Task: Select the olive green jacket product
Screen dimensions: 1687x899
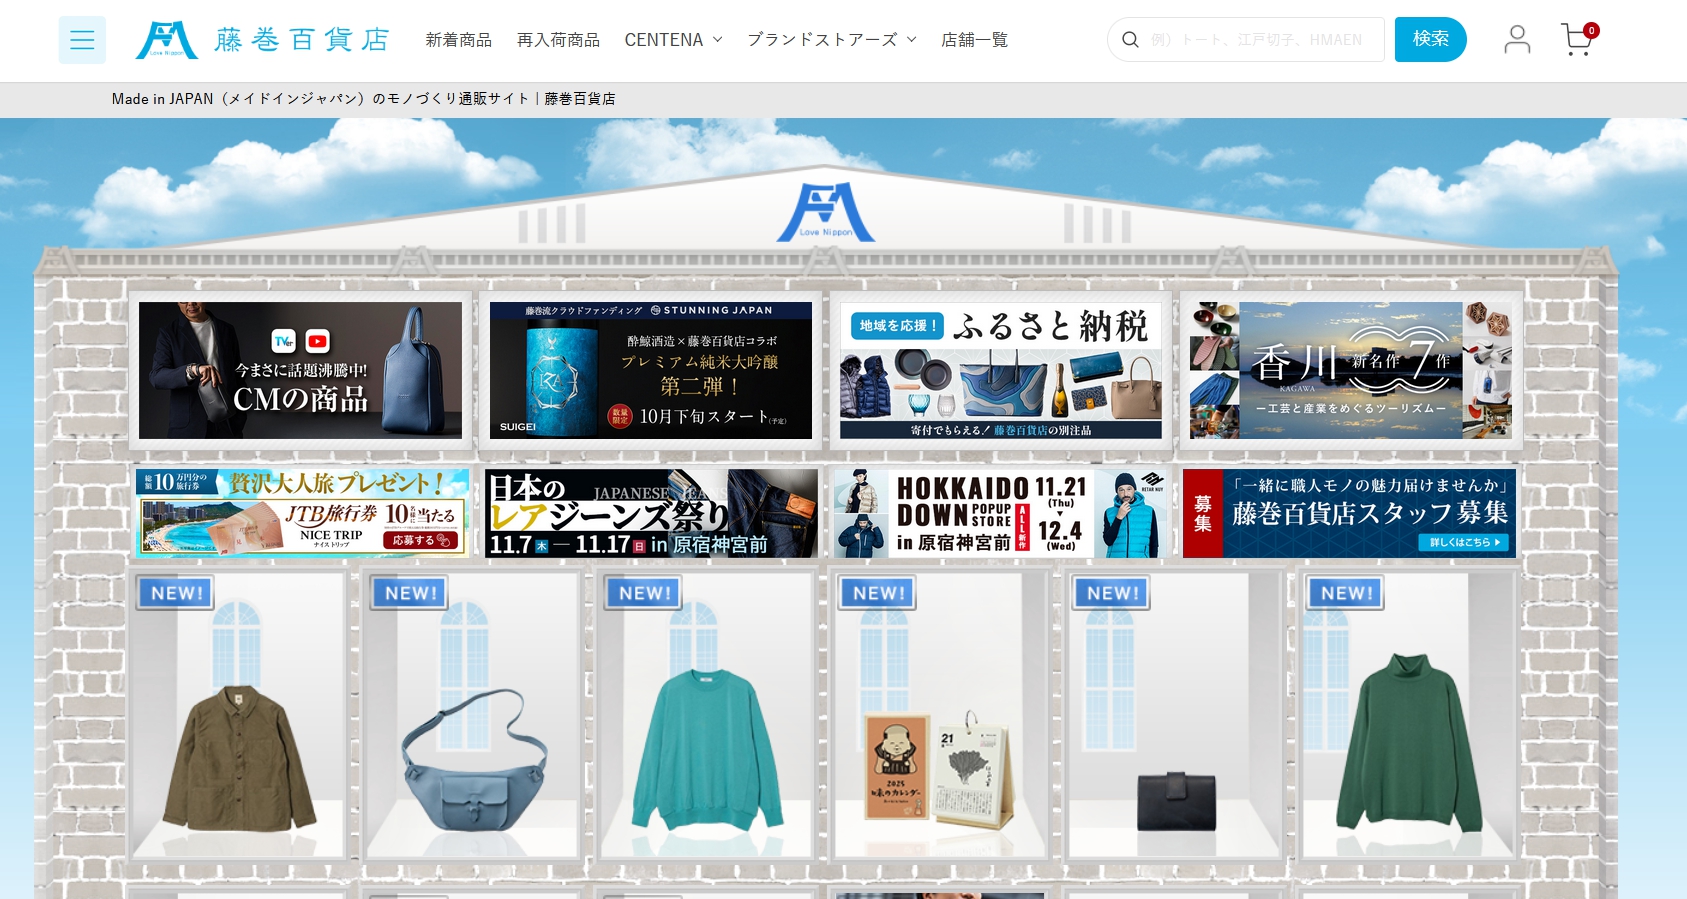Action: click(238, 757)
